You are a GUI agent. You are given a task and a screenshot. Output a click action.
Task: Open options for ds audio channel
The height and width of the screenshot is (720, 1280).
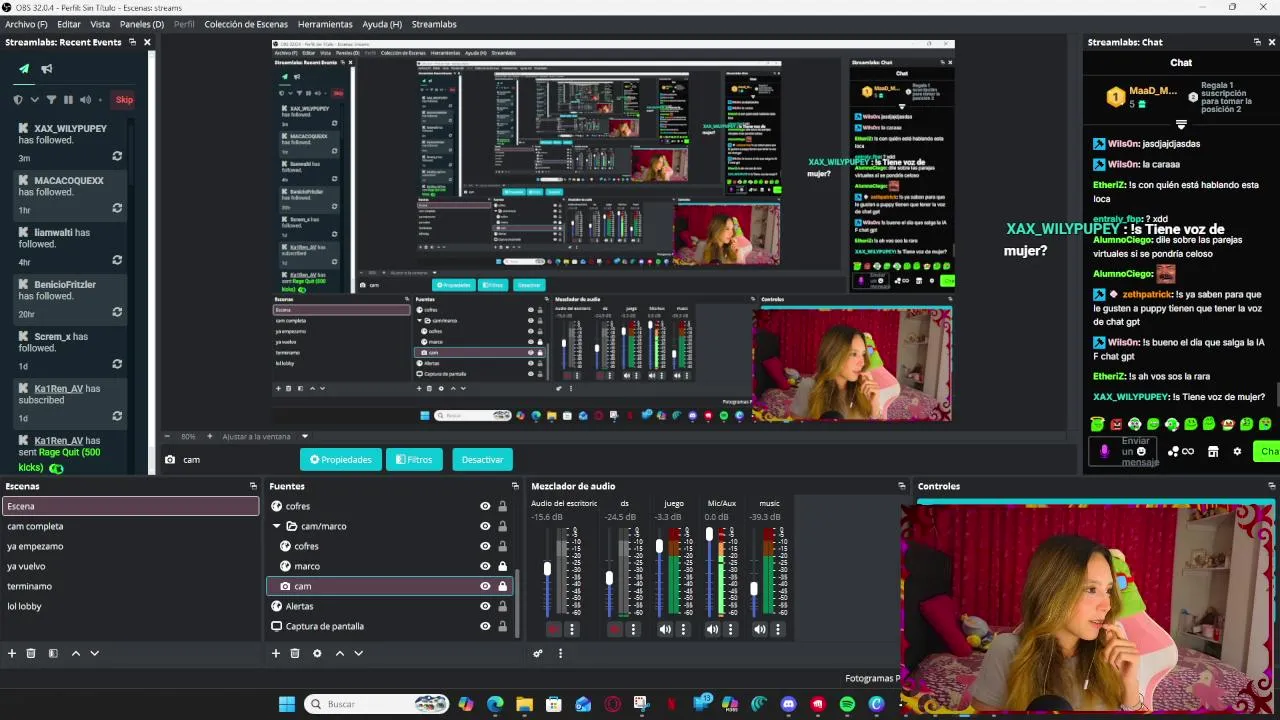635,629
